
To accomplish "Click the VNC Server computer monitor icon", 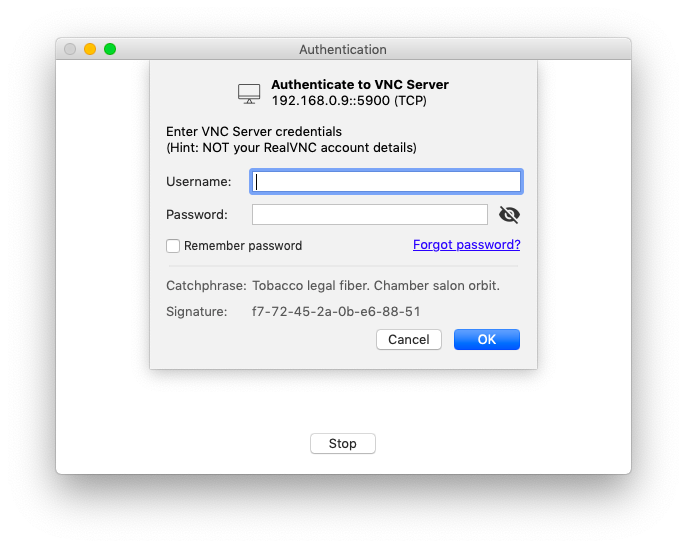I will 249,93.
